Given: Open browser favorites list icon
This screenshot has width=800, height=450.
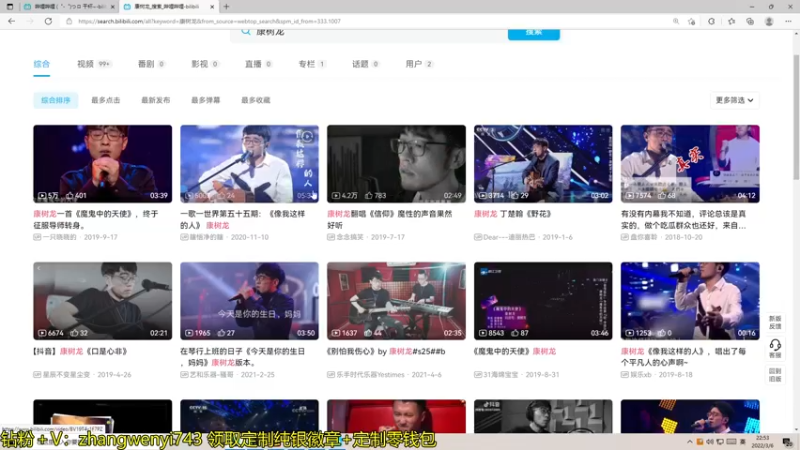Looking at the screenshot, I should click(731, 21).
